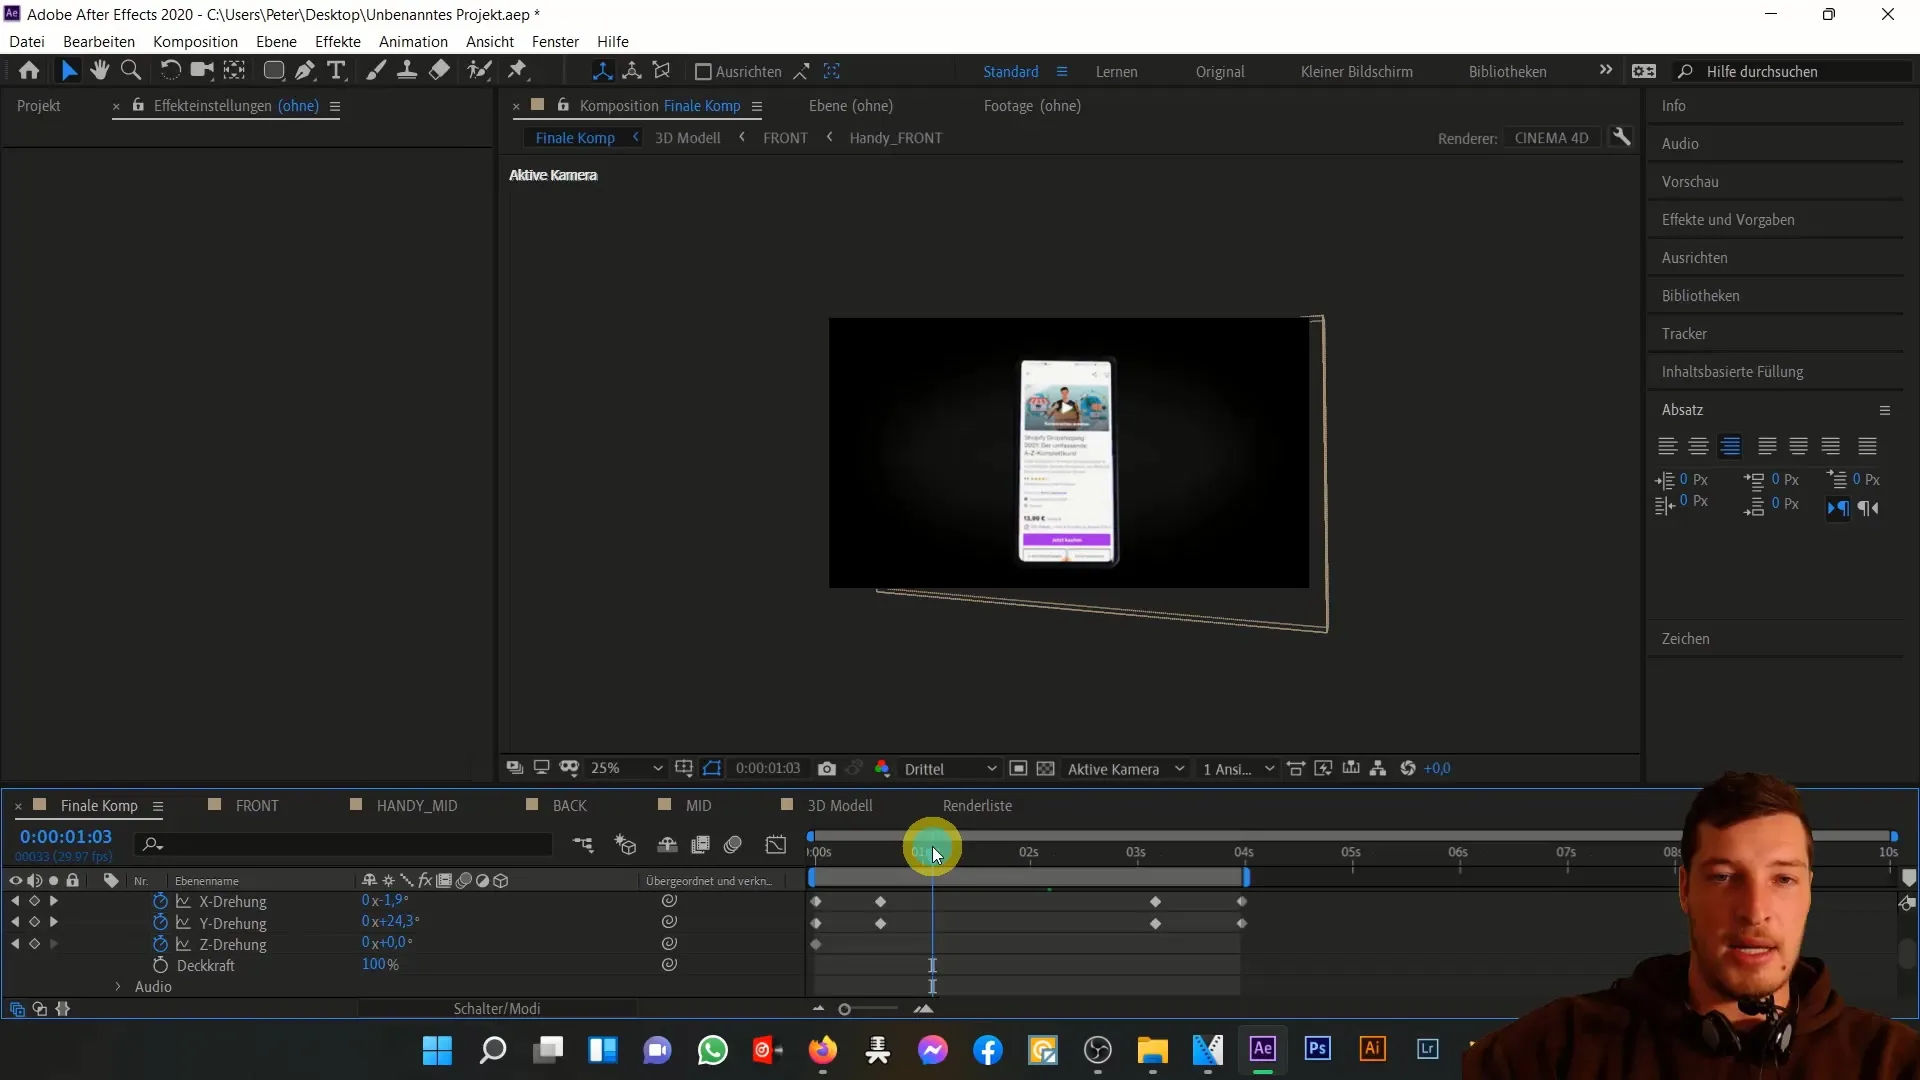Open the 1 Ansicht layout dropdown
Screen dimensions: 1920x1080
(x=1239, y=769)
